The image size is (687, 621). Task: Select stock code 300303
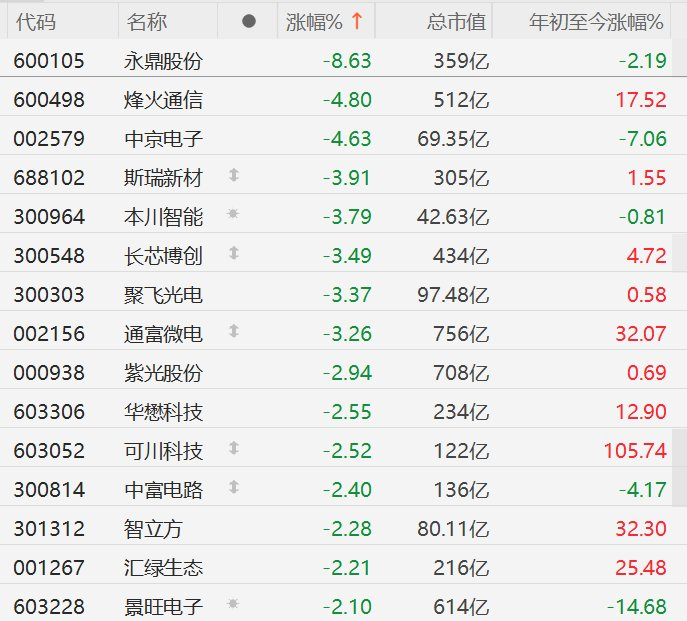click(49, 295)
